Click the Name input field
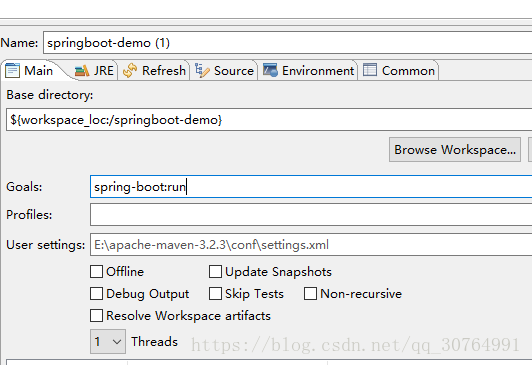Image resolution: width=532 pixels, height=365 pixels. tap(287, 43)
